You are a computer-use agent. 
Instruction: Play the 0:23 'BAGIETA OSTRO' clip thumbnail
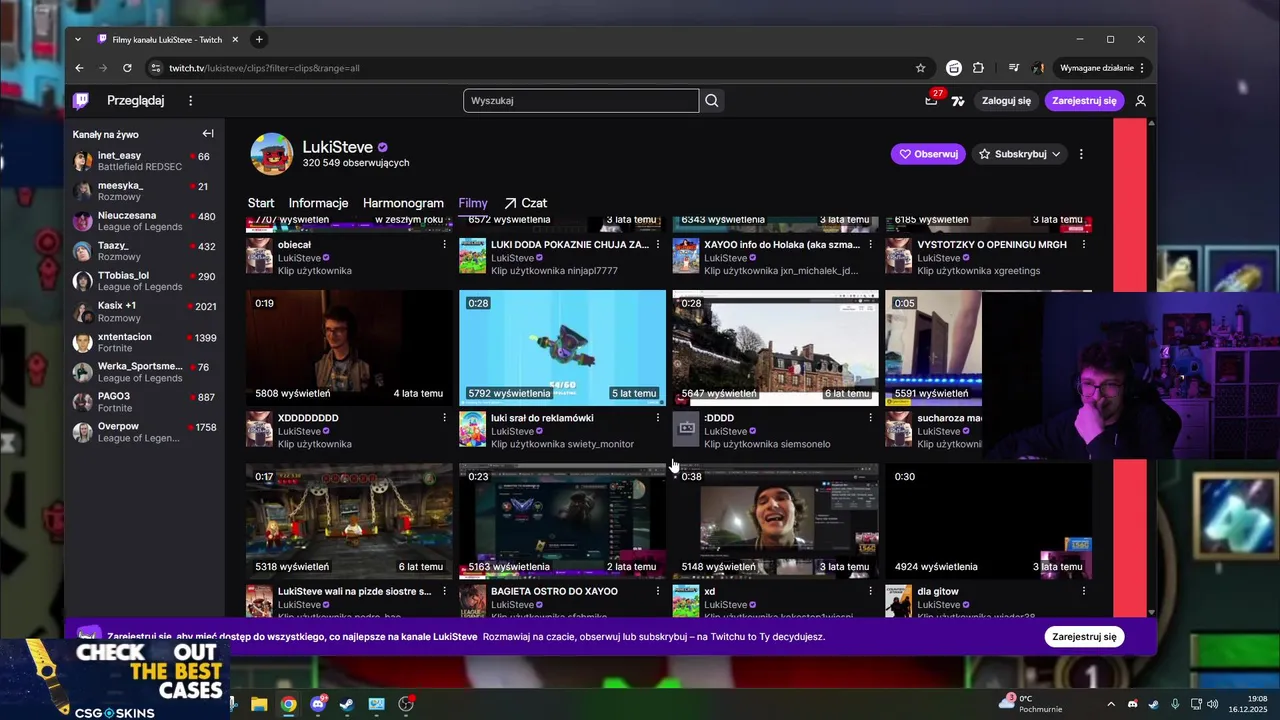point(562,521)
